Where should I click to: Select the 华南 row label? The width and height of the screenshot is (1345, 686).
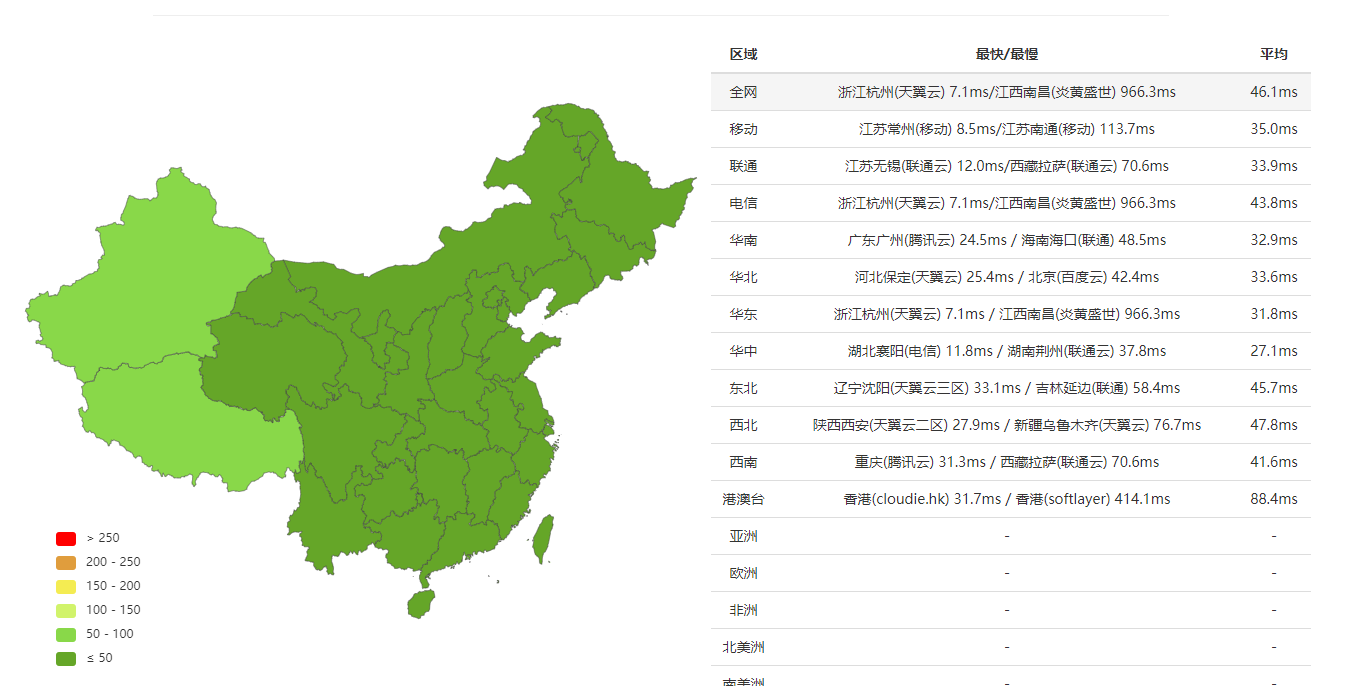tap(743, 240)
